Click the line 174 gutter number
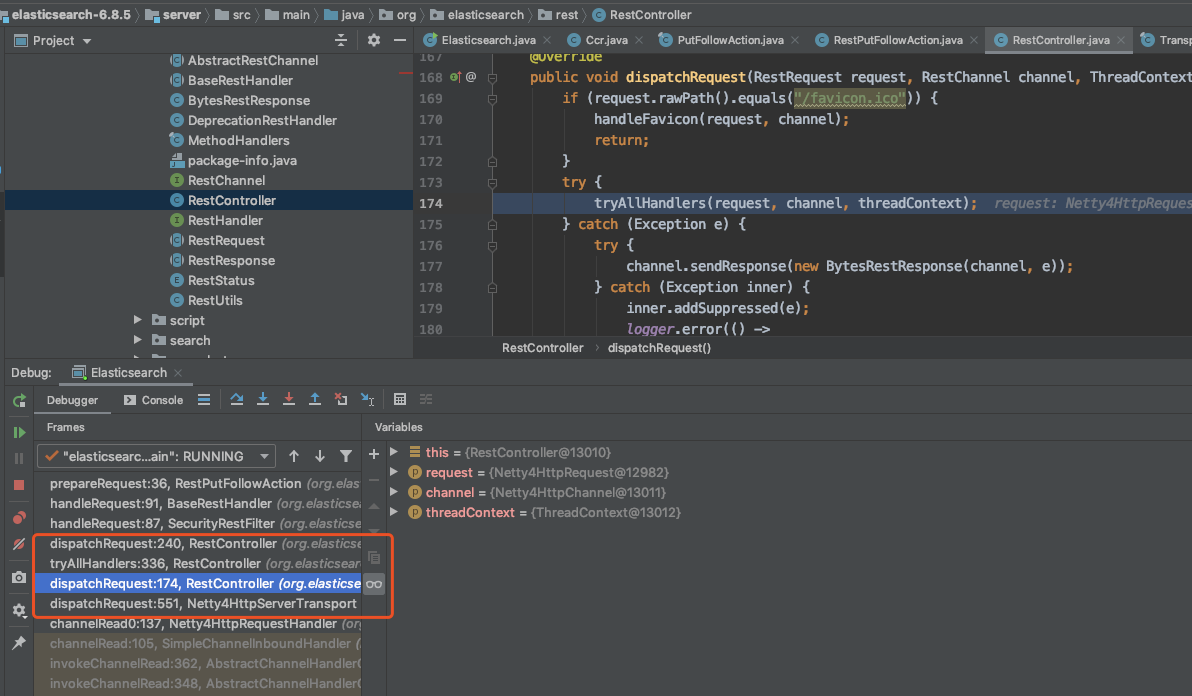Viewport: 1192px width, 696px height. coord(430,203)
